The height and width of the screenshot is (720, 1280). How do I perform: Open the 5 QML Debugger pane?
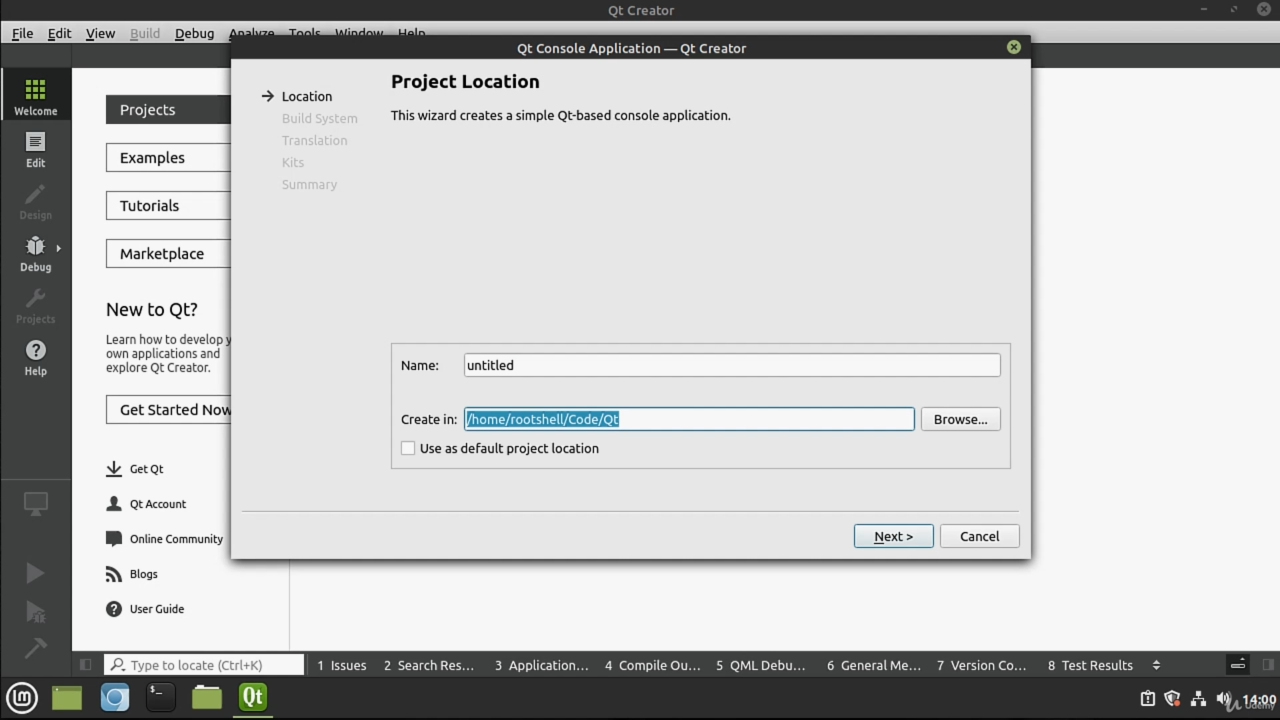pos(761,665)
